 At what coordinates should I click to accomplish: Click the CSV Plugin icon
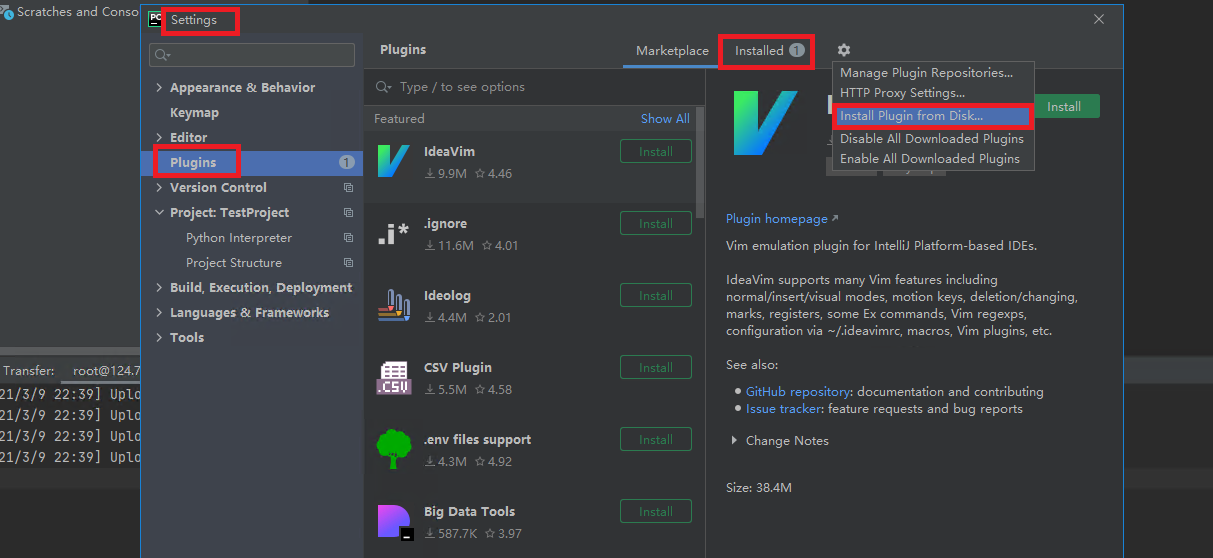tap(394, 377)
